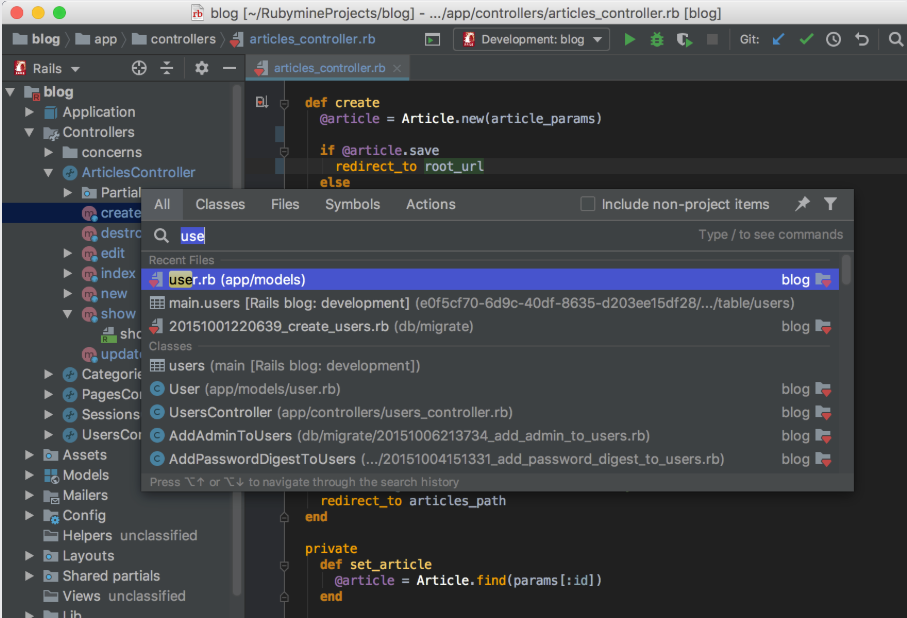
Task: Switch to the Symbols search tab
Action: click(352, 204)
